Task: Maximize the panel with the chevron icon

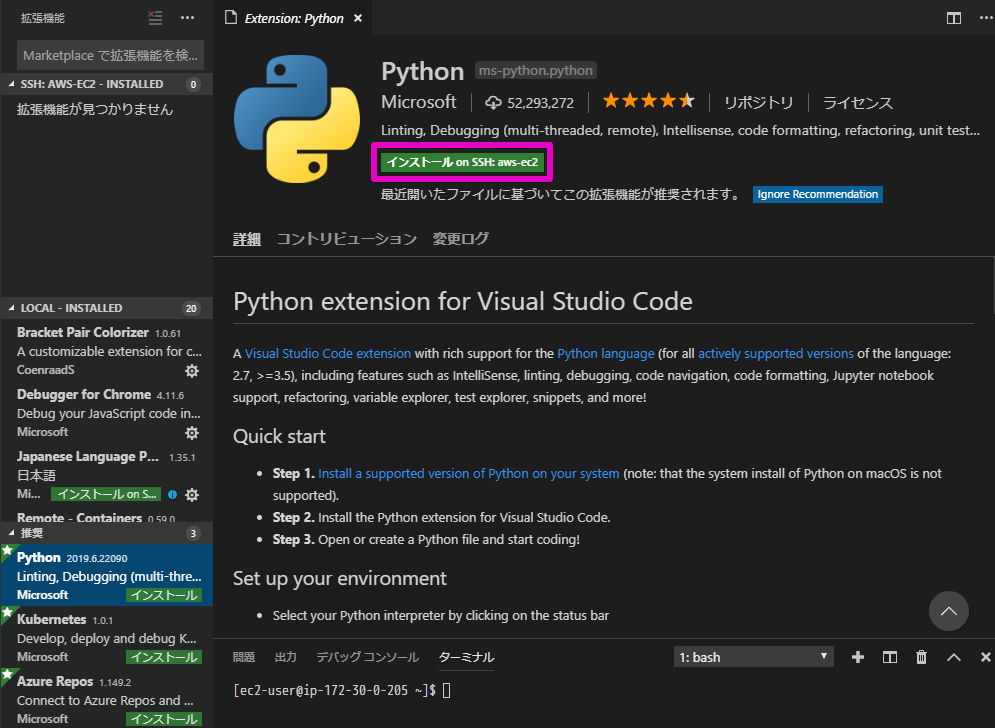Action: pyautogui.click(x=952, y=657)
